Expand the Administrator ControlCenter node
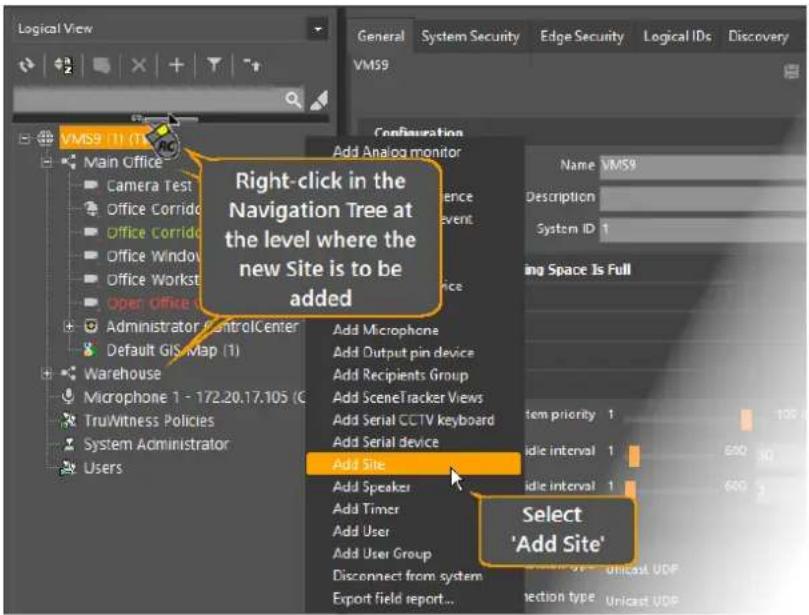The image size is (809, 615). click(69, 326)
